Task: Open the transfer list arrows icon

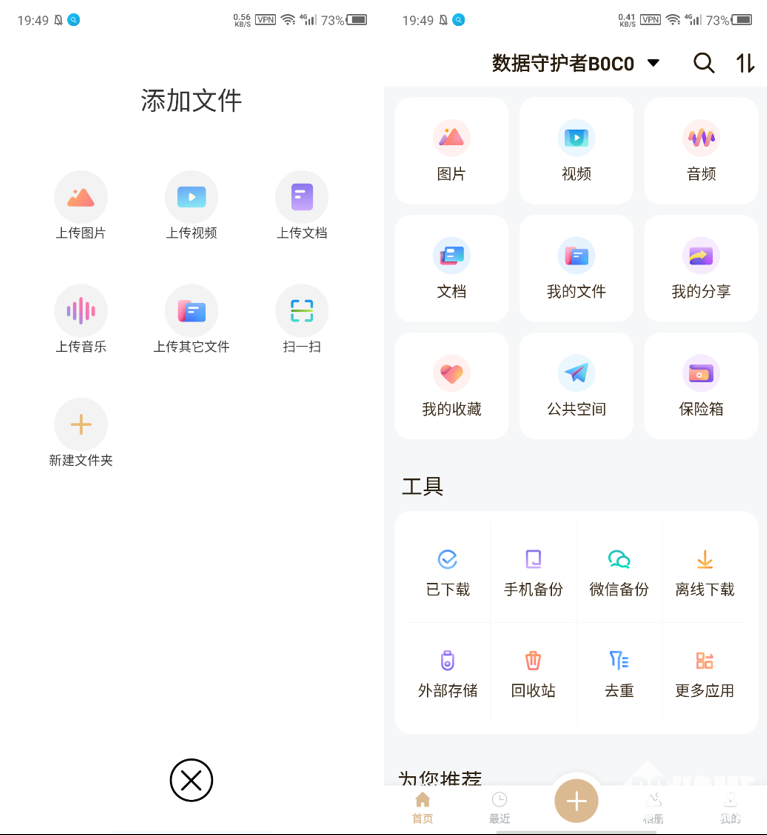Action: point(745,64)
